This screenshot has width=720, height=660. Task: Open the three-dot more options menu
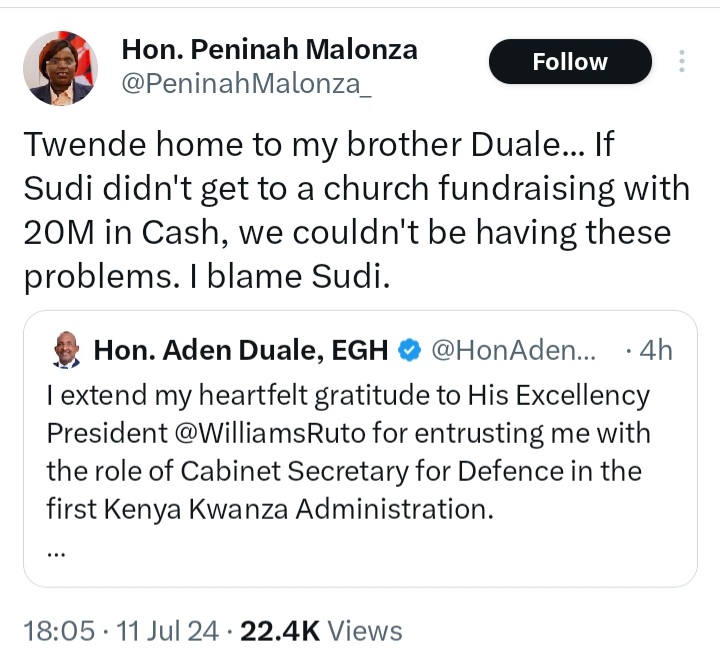[682, 61]
